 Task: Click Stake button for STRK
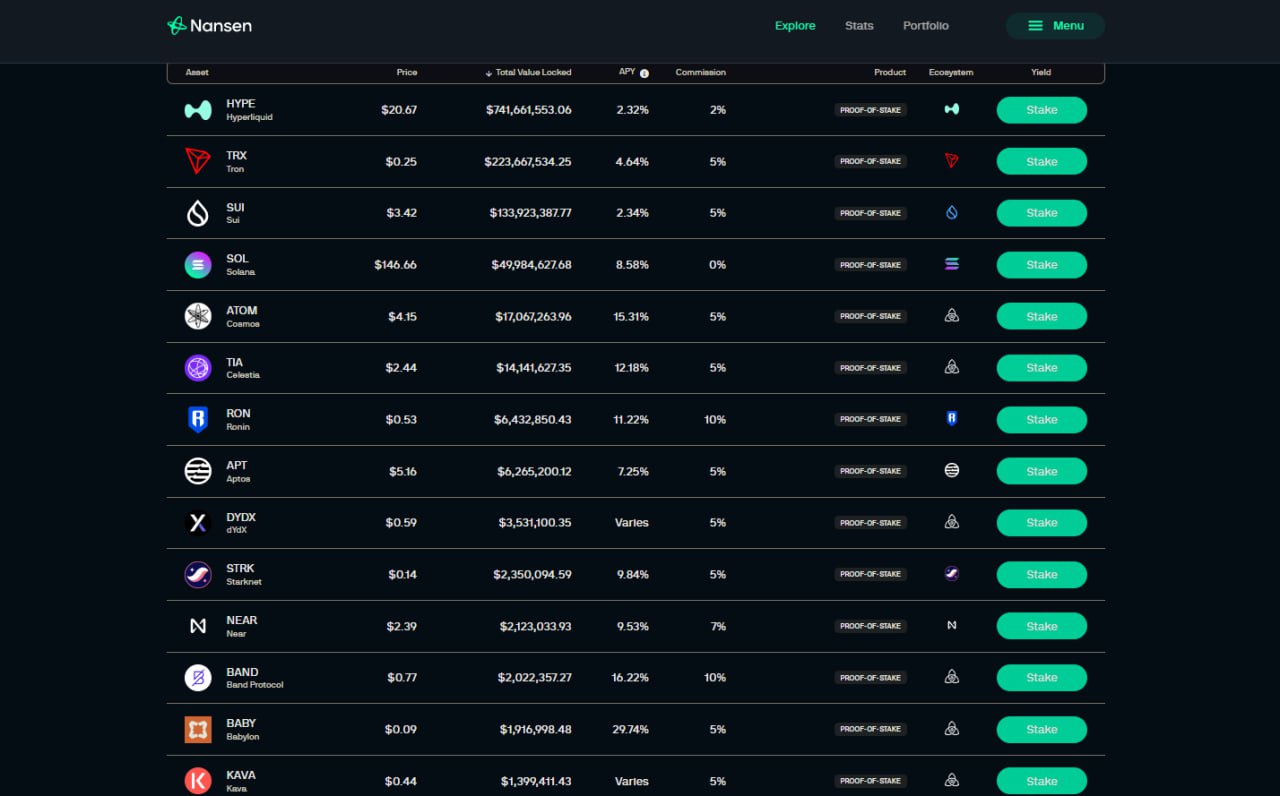(x=1042, y=575)
